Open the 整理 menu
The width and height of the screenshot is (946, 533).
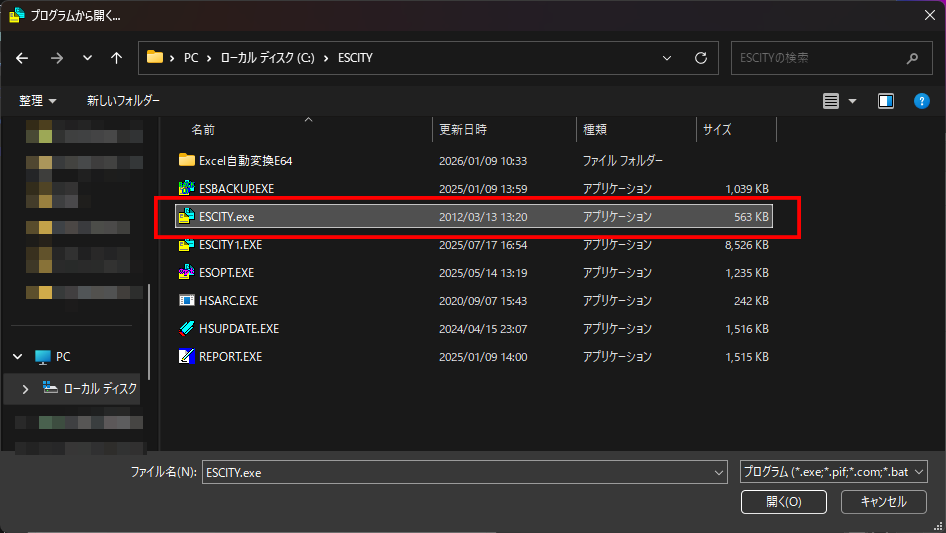tap(37, 101)
